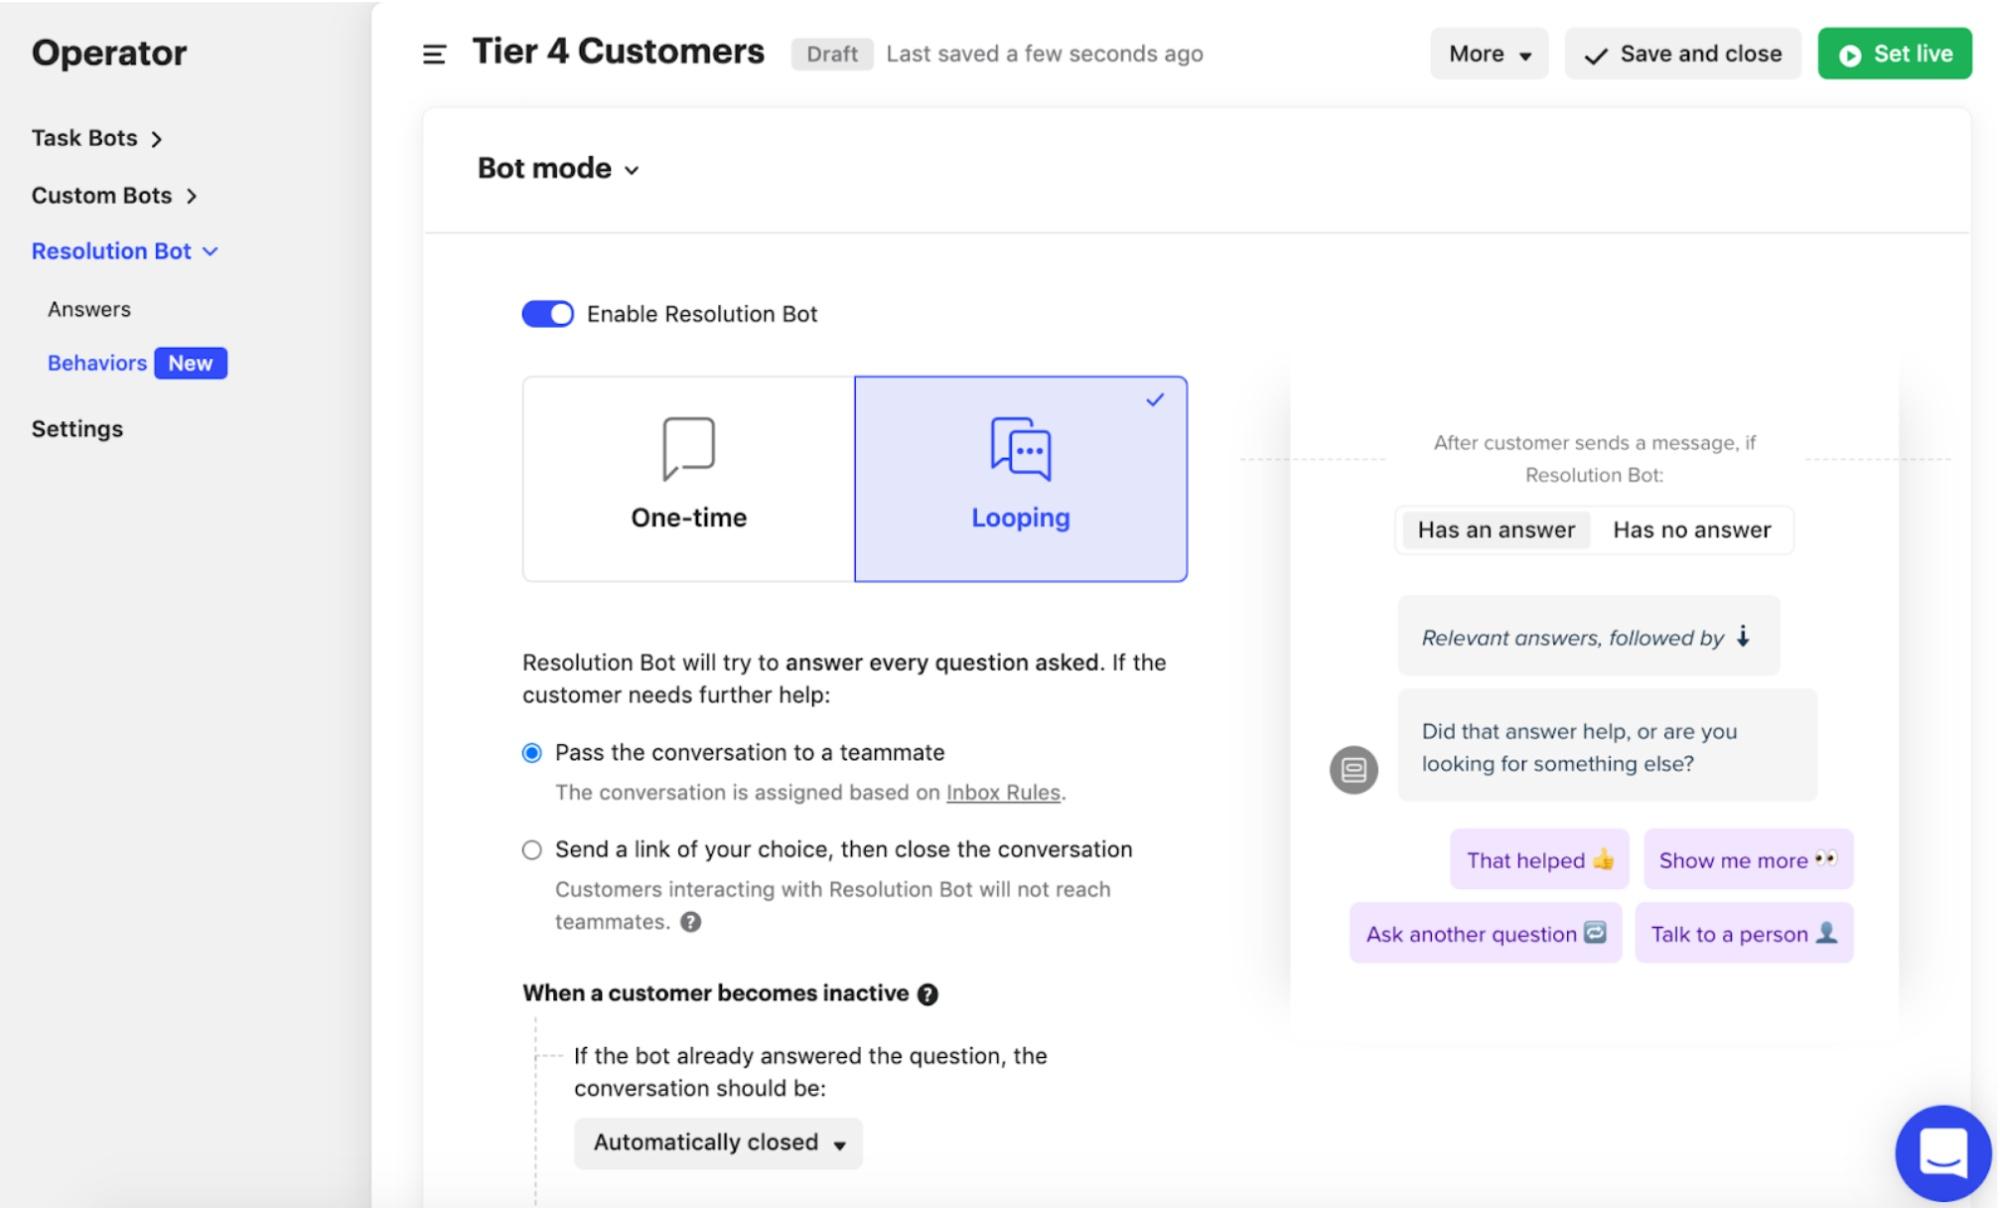The image size is (2000, 1208).
Task: Open Behaviors under Resolution Bot
Action: (x=97, y=363)
